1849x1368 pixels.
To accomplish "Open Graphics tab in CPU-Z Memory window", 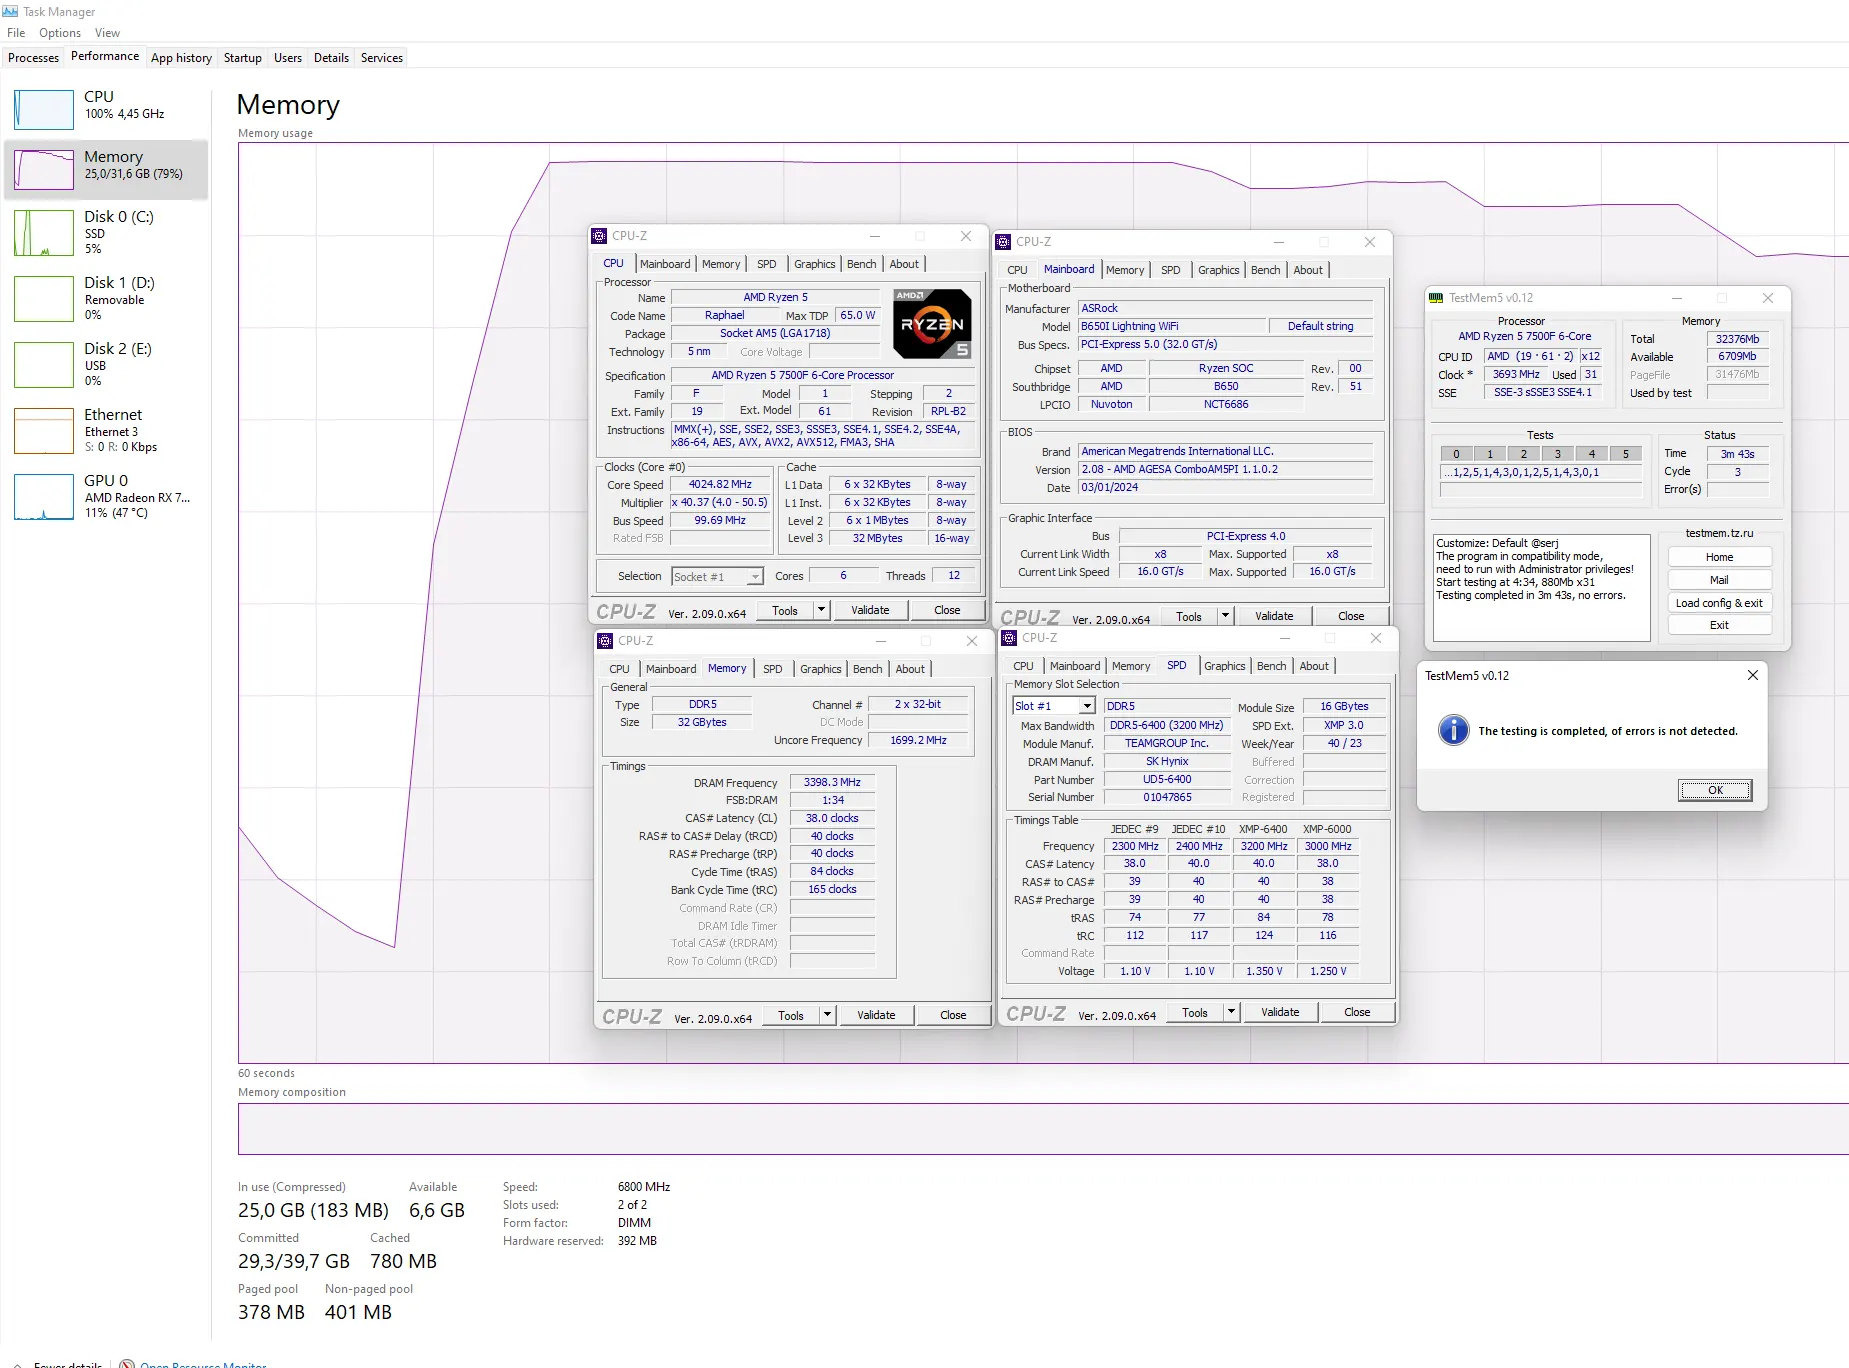I will click(x=820, y=669).
